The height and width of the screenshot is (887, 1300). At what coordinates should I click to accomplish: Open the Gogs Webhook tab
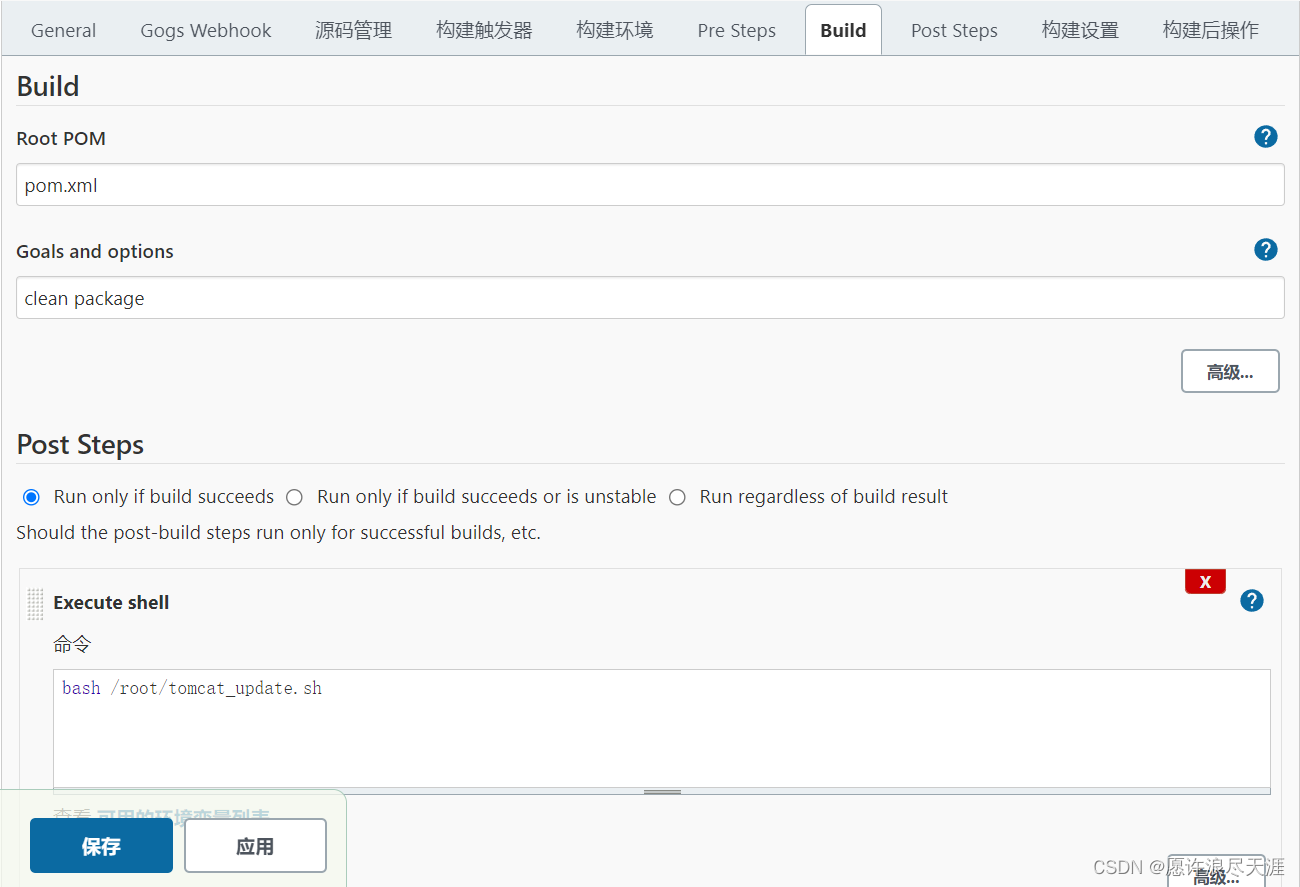pyautogui.click(x=206, y=30)
